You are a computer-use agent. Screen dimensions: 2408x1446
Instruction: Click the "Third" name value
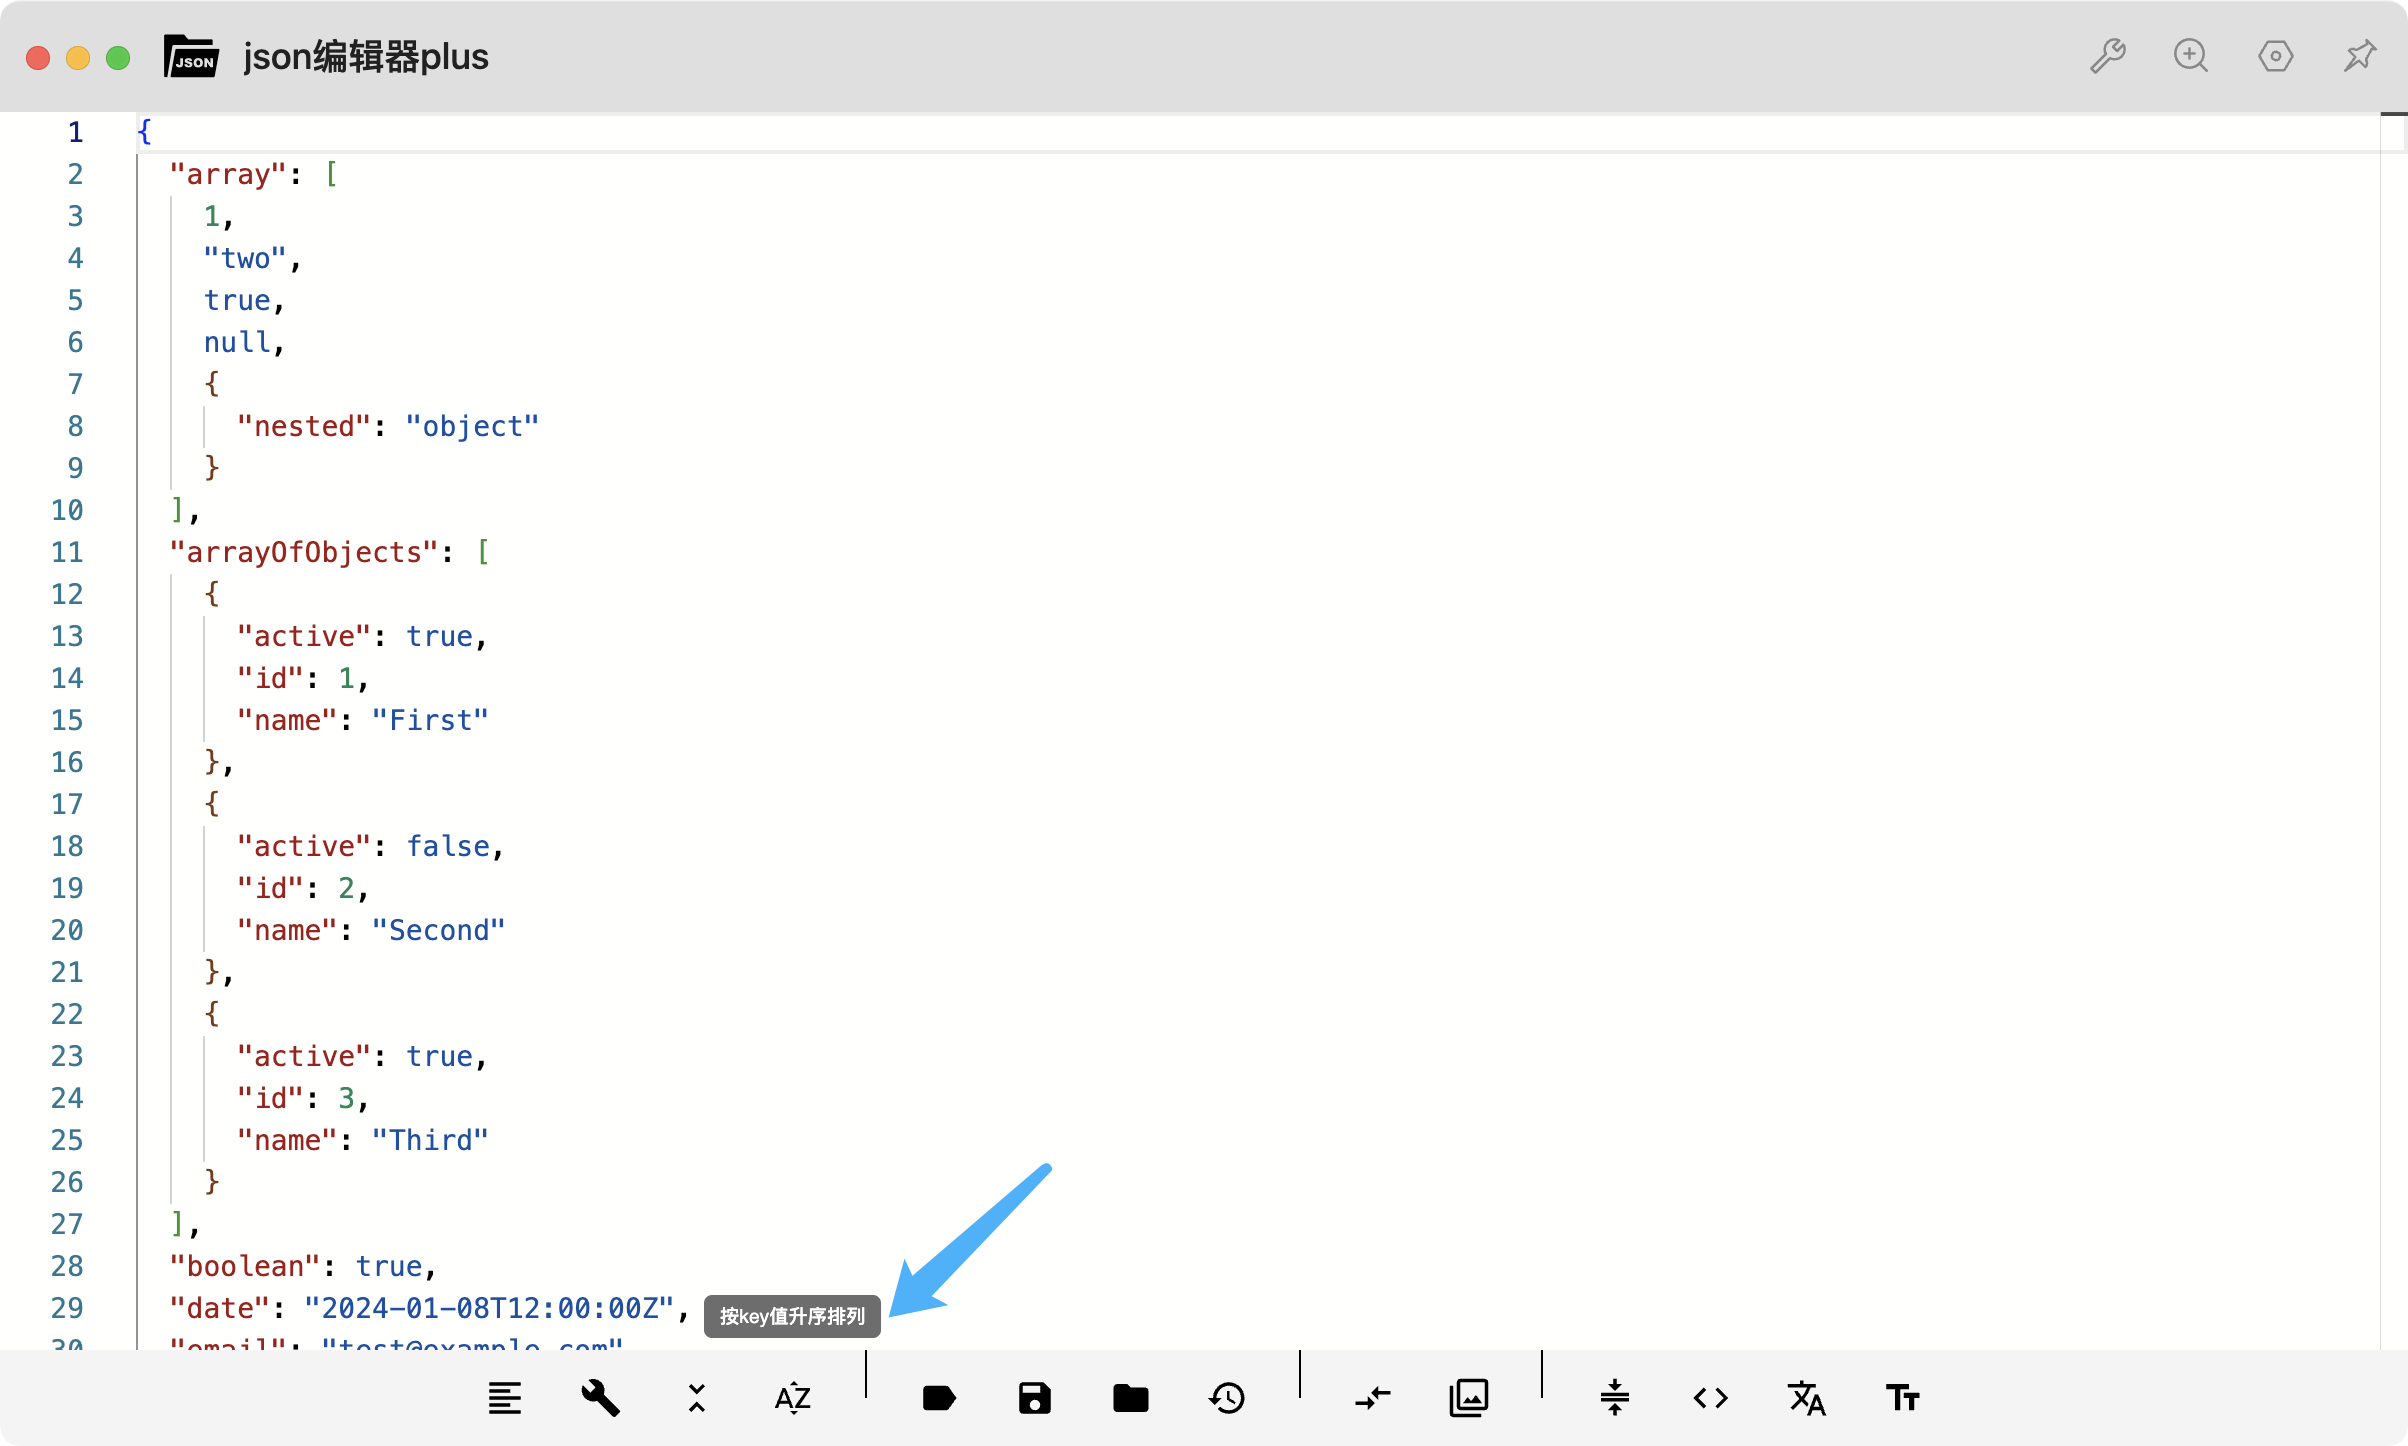click(x=430, y=1140)
